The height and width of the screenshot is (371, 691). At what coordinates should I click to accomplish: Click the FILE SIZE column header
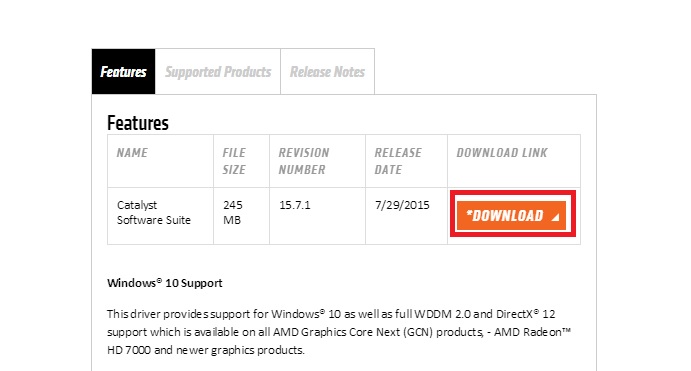[x=234, y=161]
